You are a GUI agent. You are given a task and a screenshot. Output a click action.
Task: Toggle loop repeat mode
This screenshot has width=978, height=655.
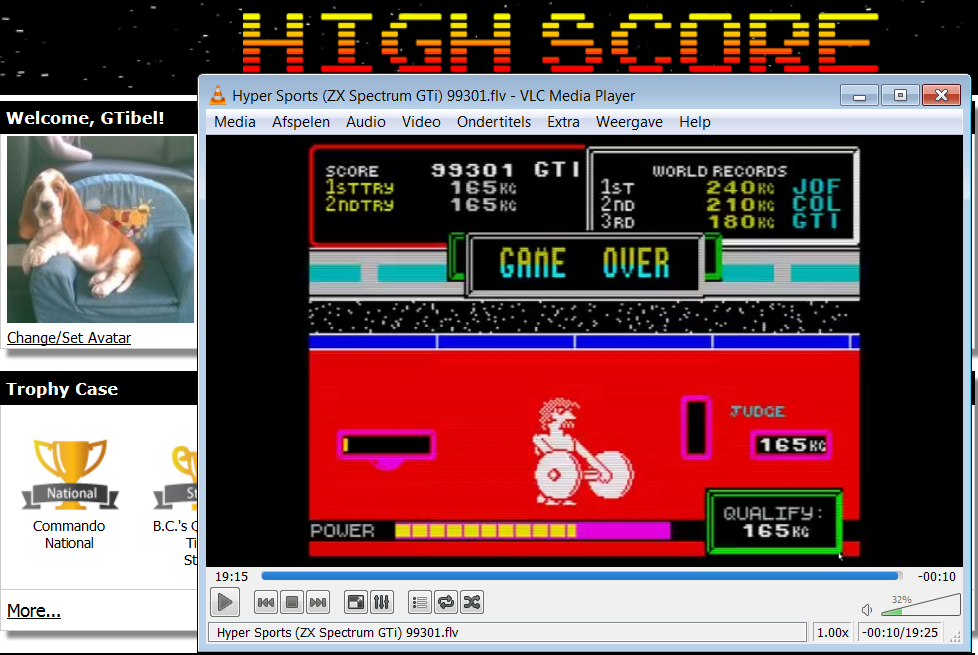point(446,602)
